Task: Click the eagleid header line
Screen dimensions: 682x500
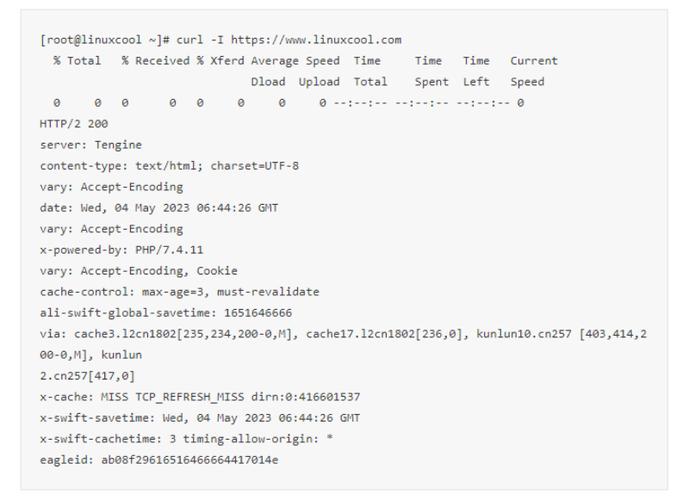Action: pos(159,460)
